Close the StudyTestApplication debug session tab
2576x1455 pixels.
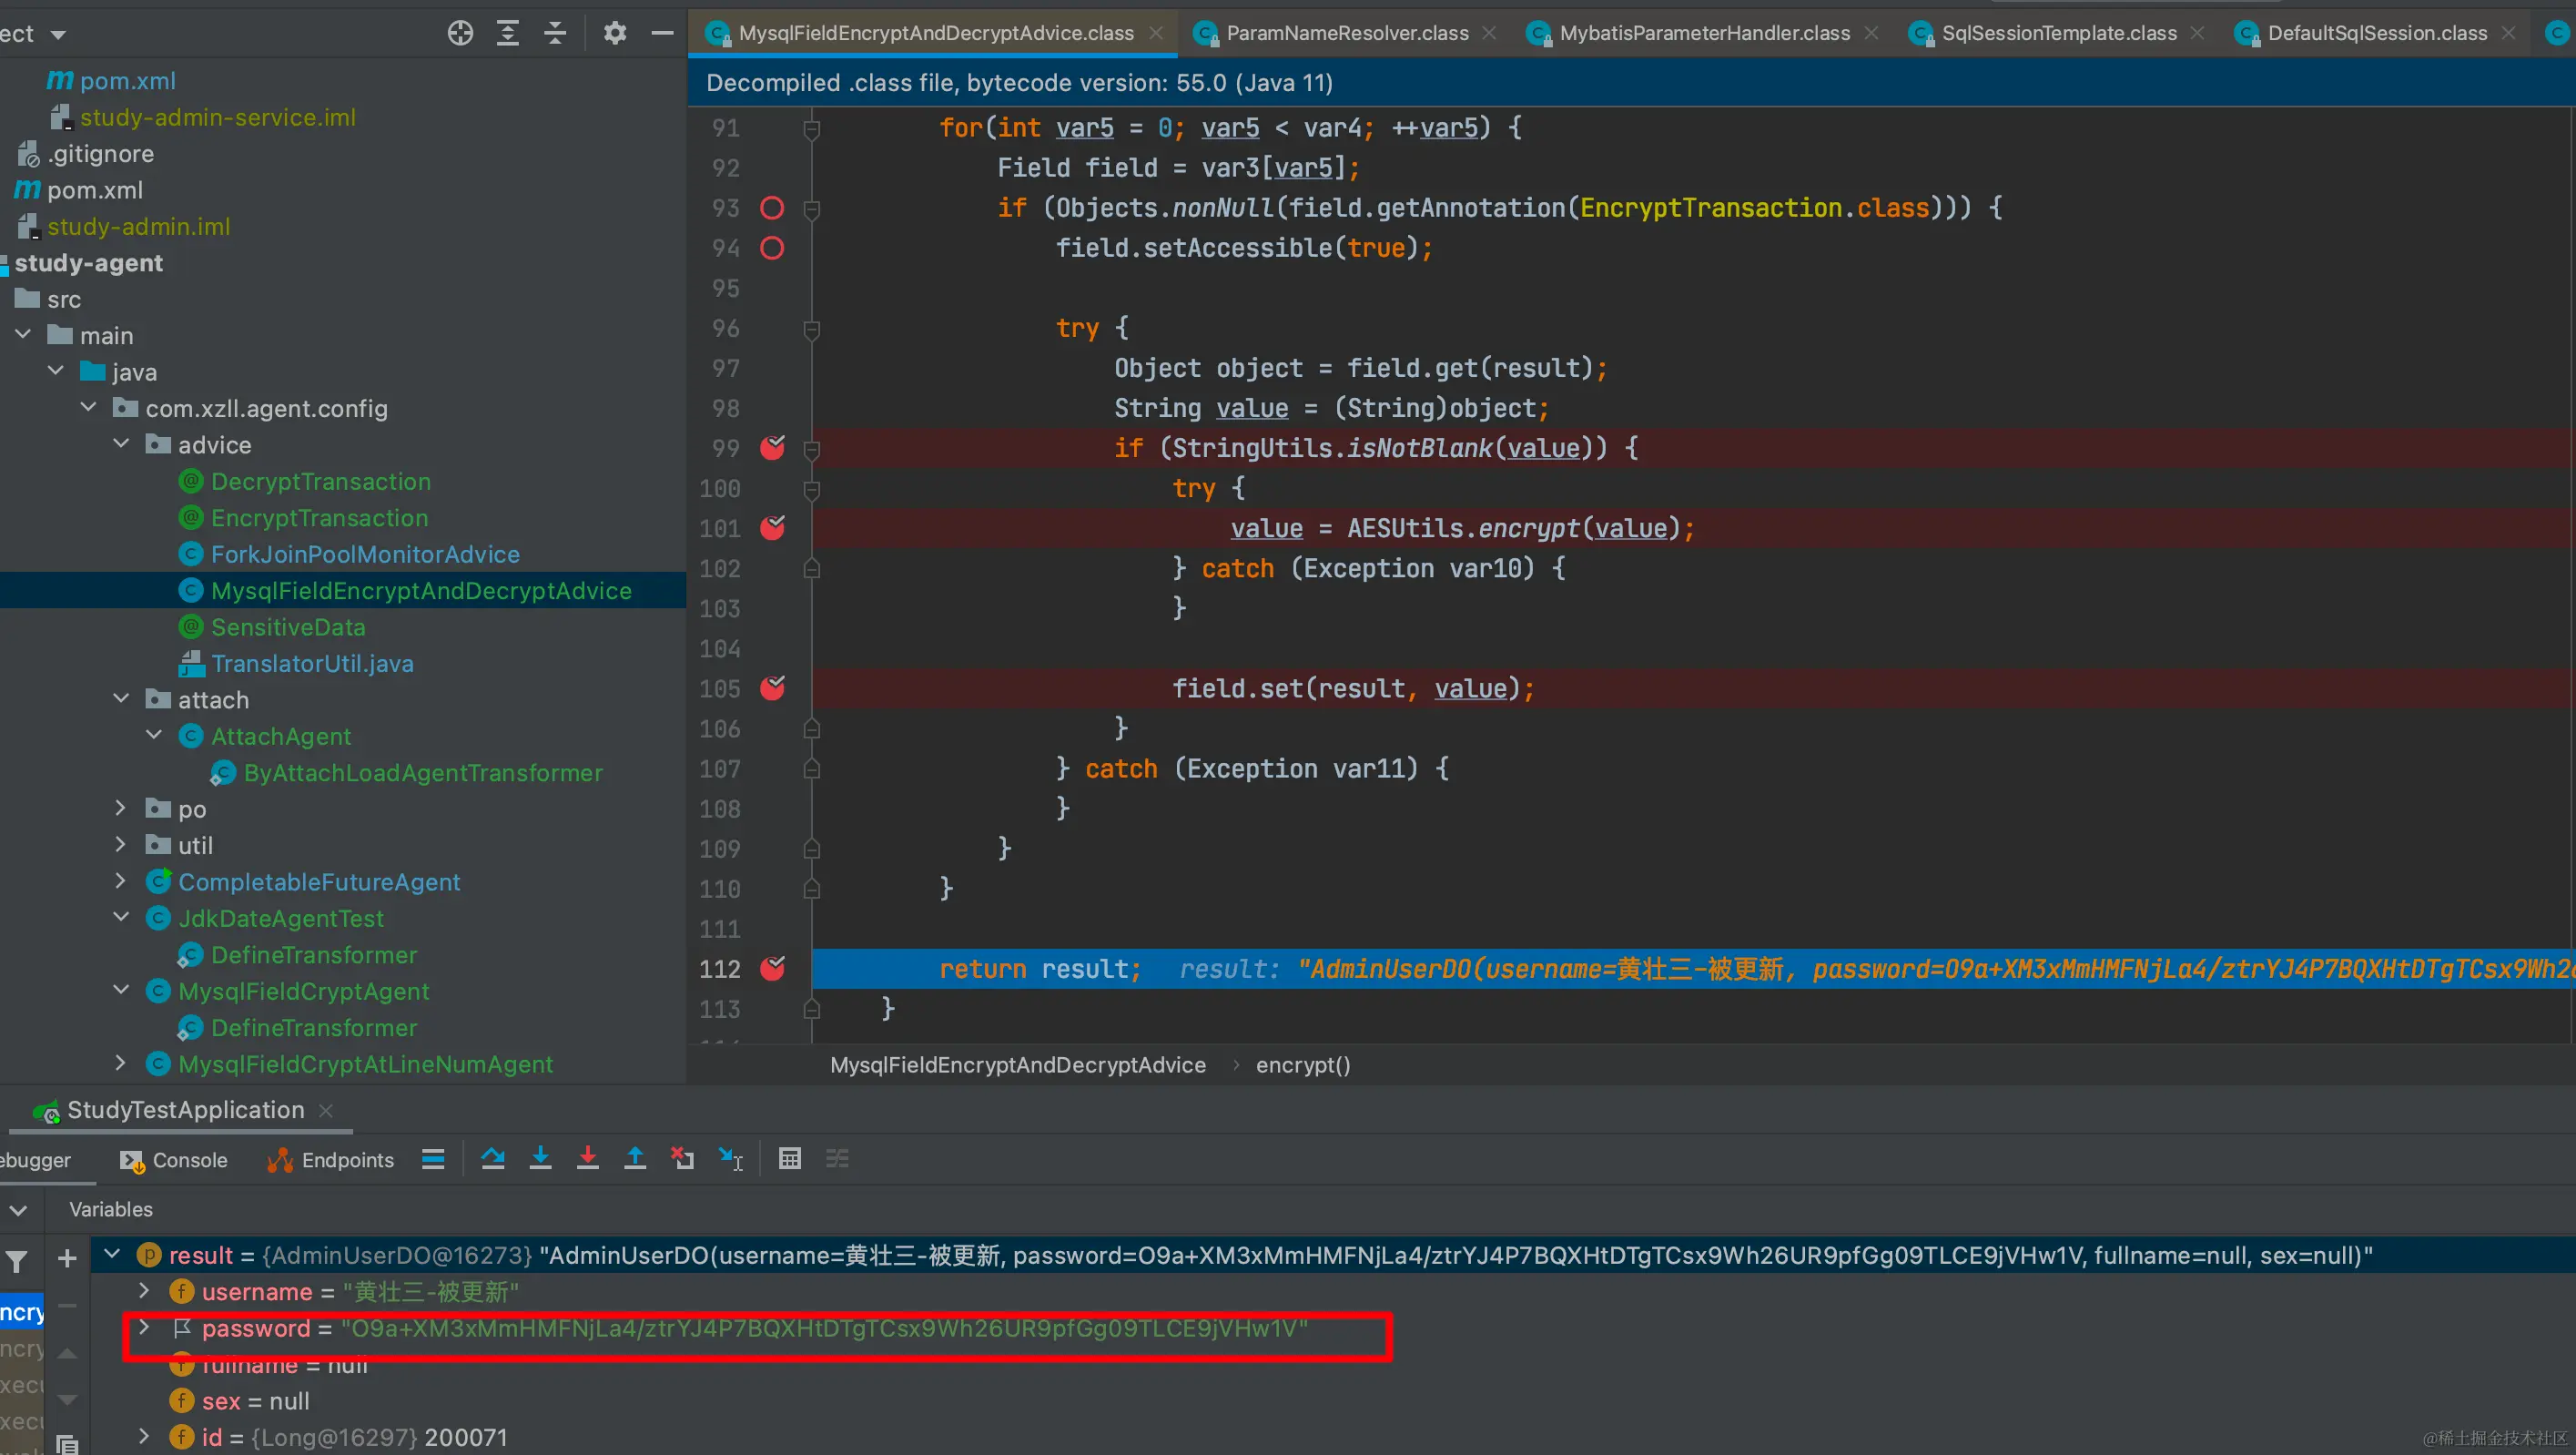[326, 1111]
